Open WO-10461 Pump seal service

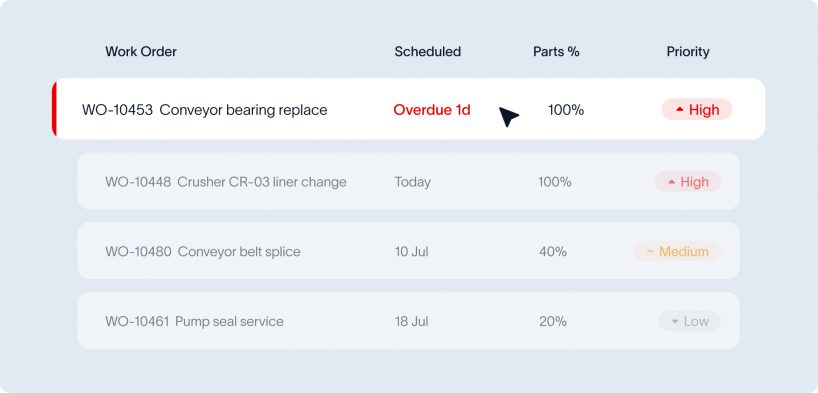(x=408, y=321)
